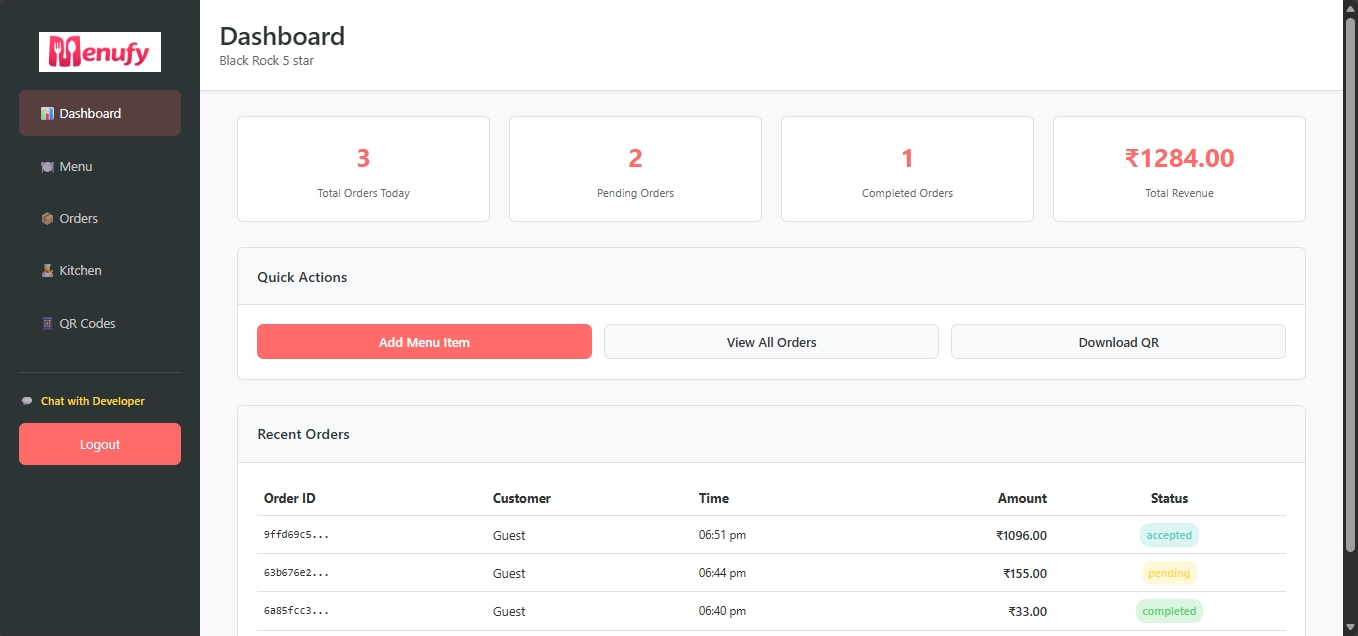The image size is (1358, 636).
Task: Open Chat with Developer link
Action: tap(92, 400)
